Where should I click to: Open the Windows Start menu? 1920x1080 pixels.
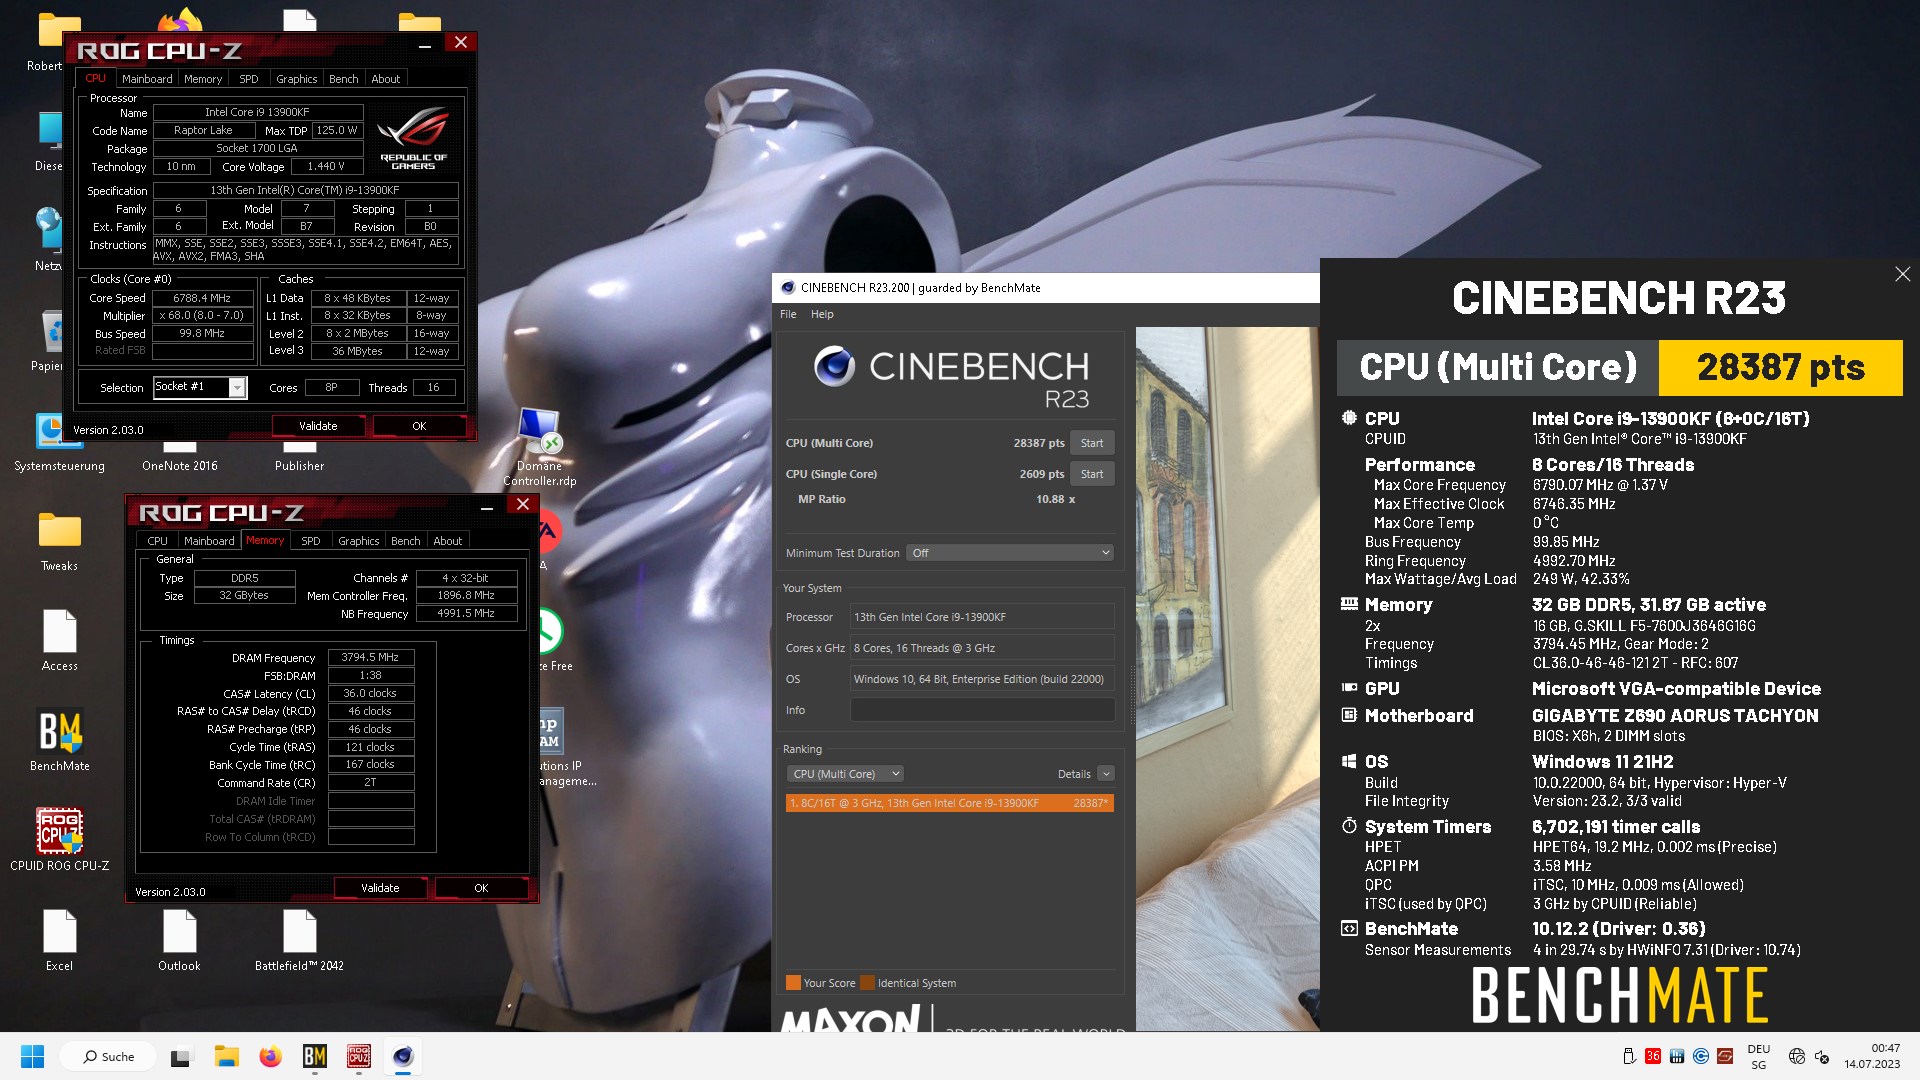(x=32, y=1056)
